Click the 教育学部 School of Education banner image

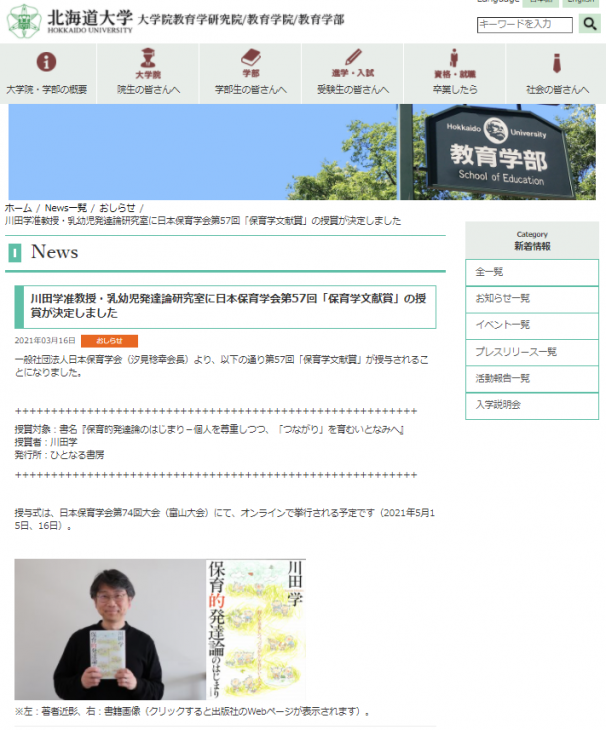coord(302,152)
